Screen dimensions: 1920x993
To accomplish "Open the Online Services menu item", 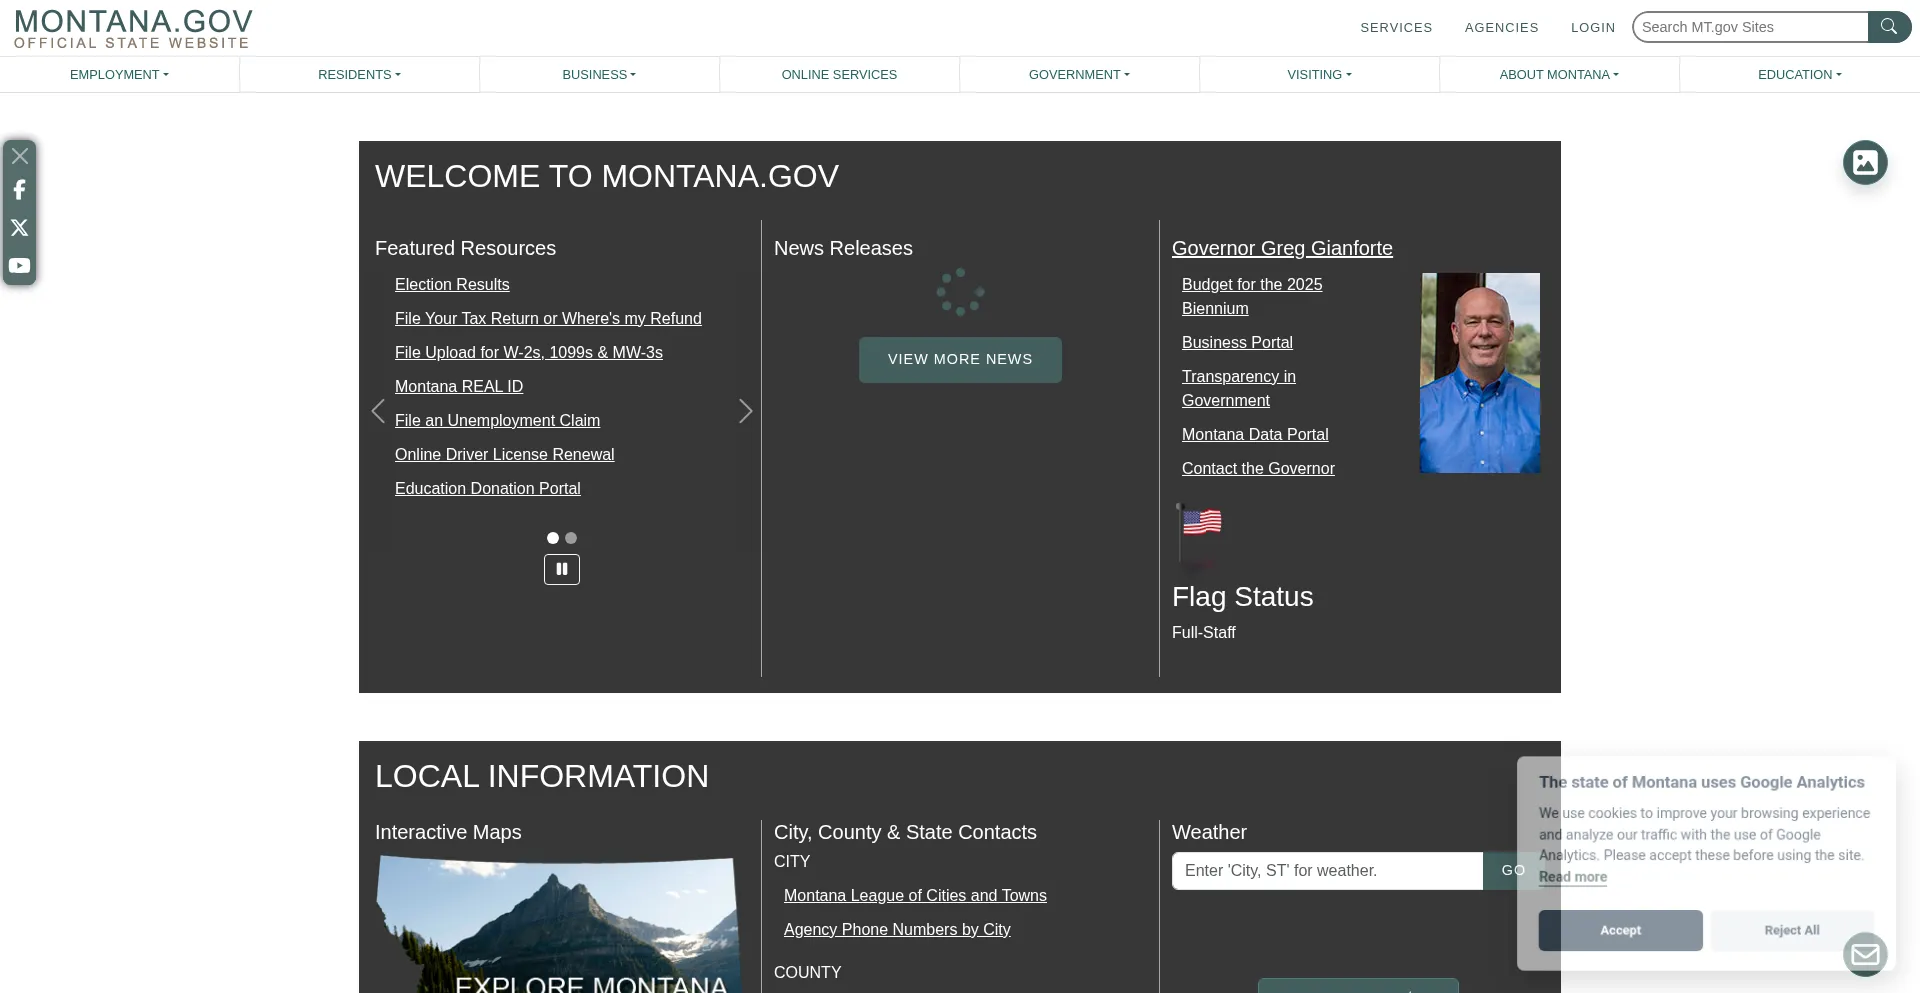I will click(x=839, y=75).
